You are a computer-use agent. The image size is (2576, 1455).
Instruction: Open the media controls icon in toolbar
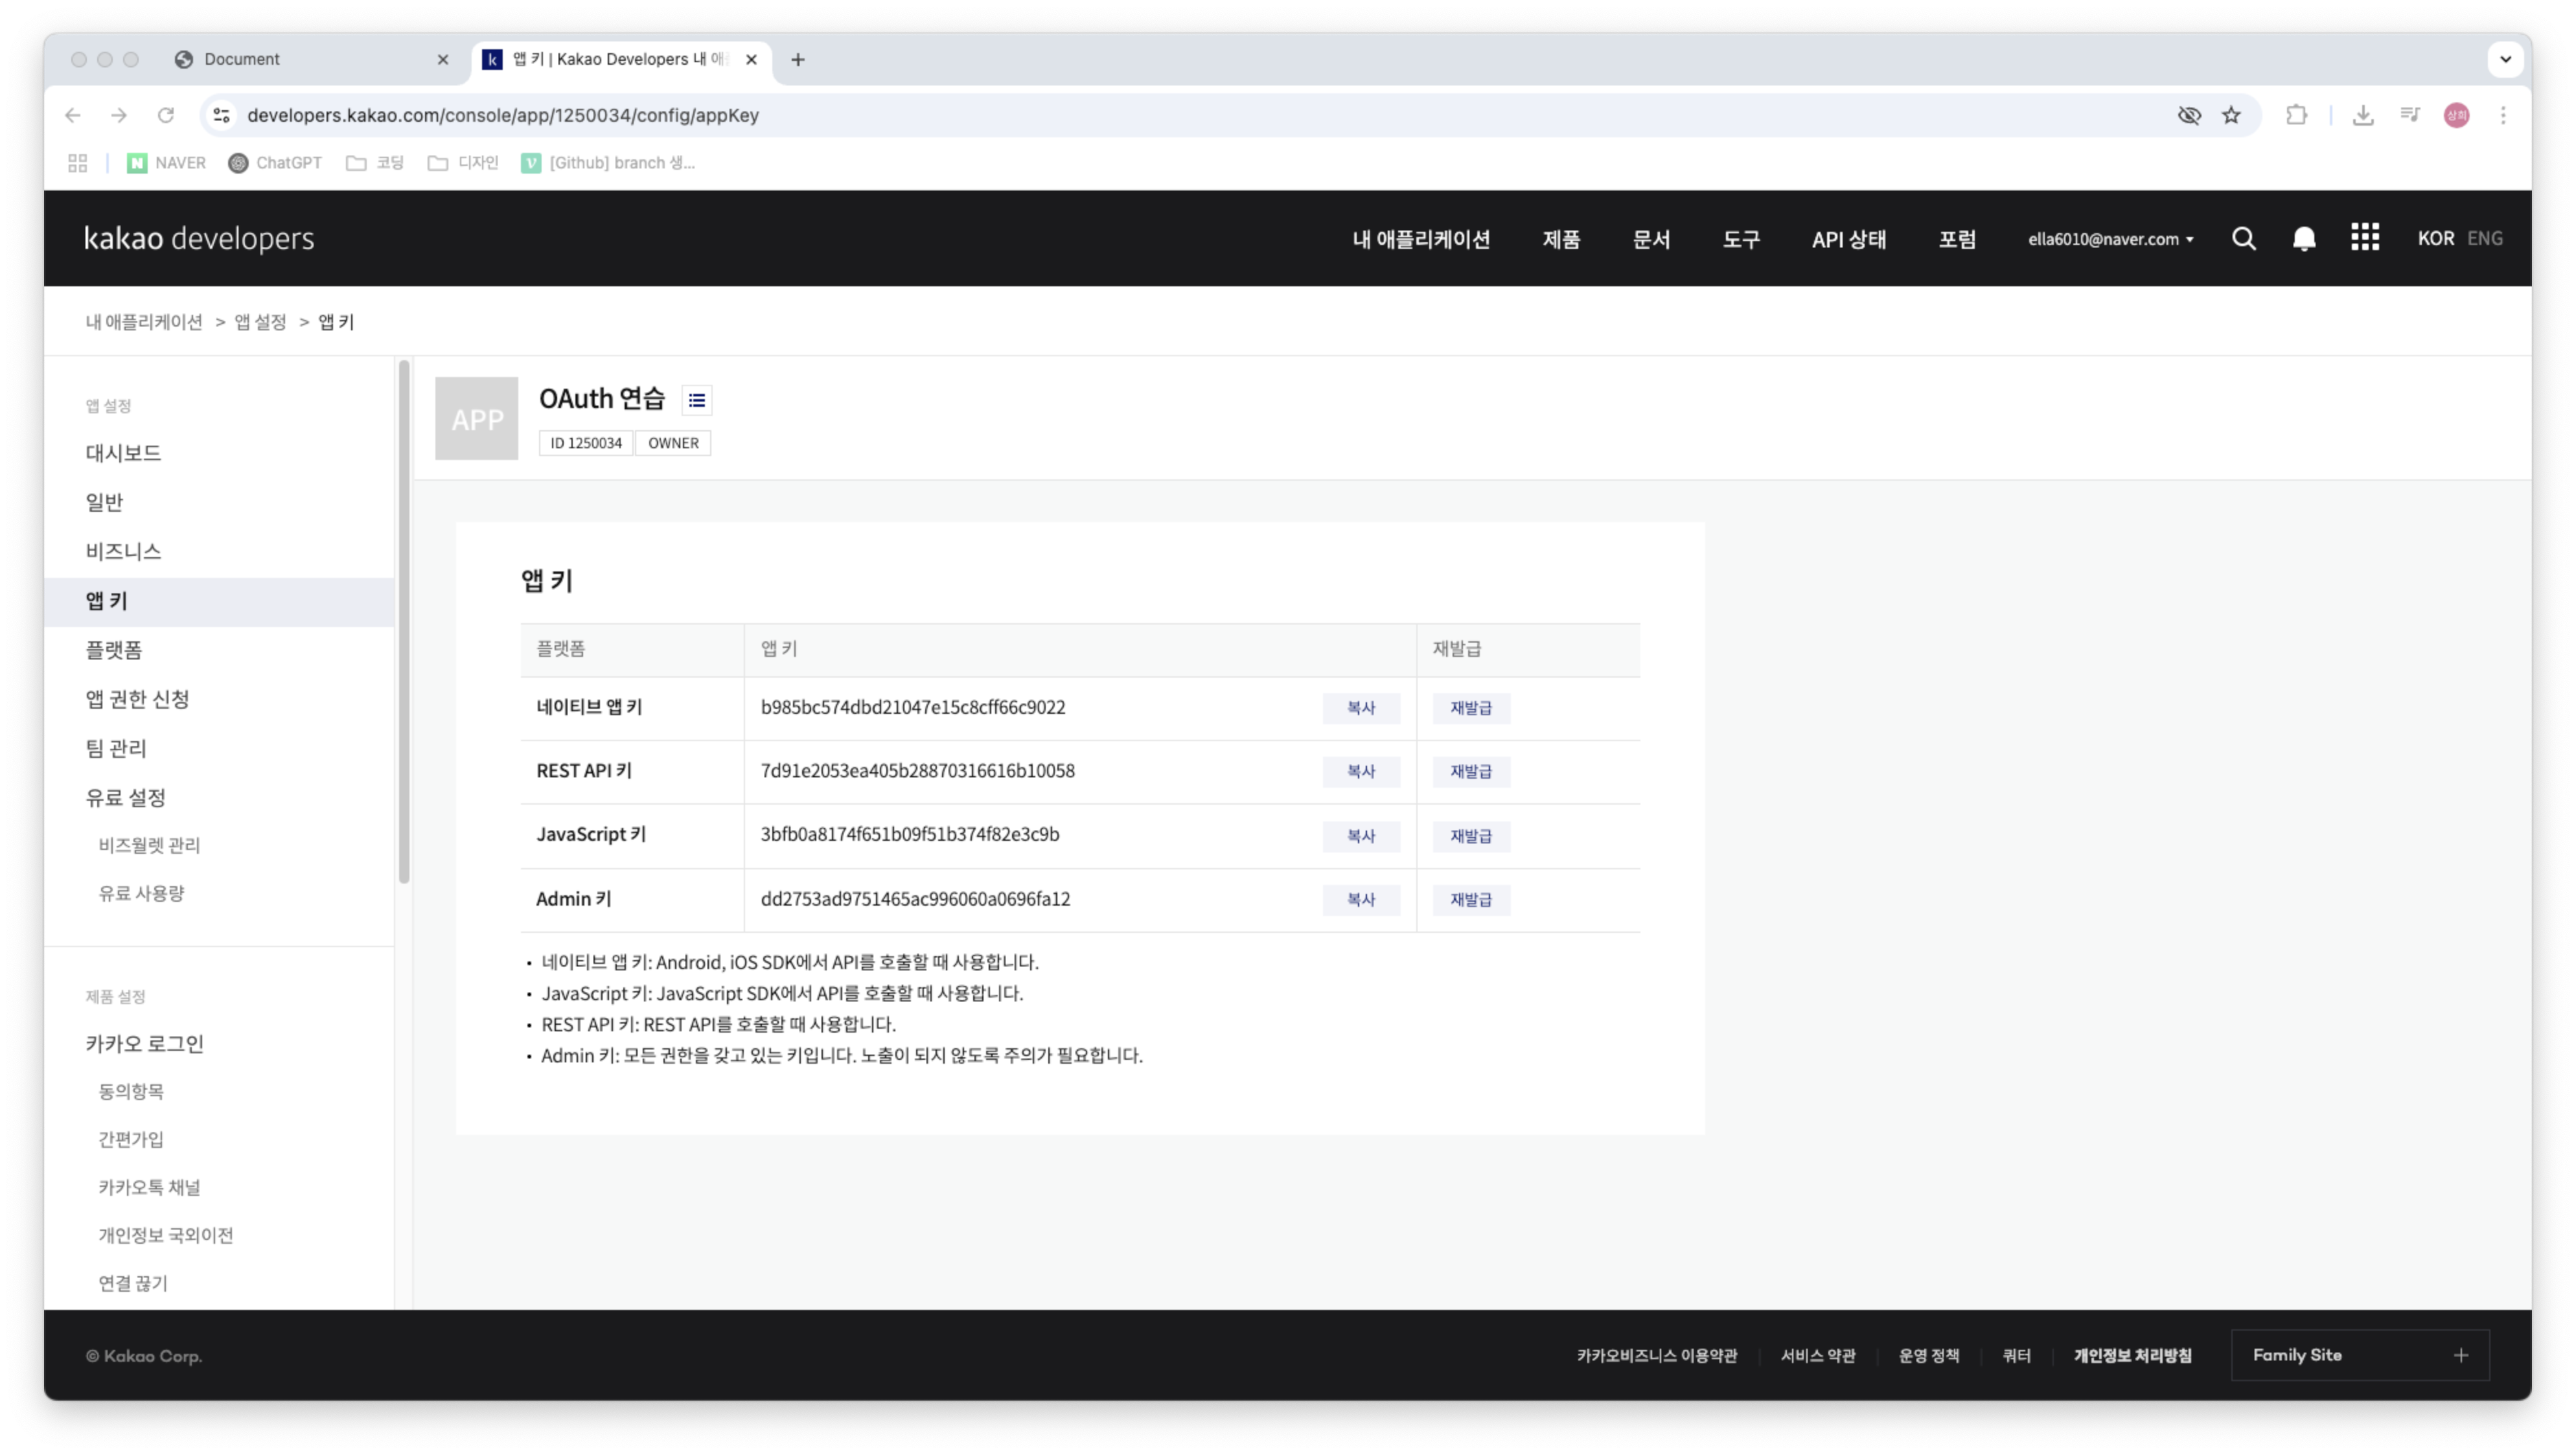2410,115
